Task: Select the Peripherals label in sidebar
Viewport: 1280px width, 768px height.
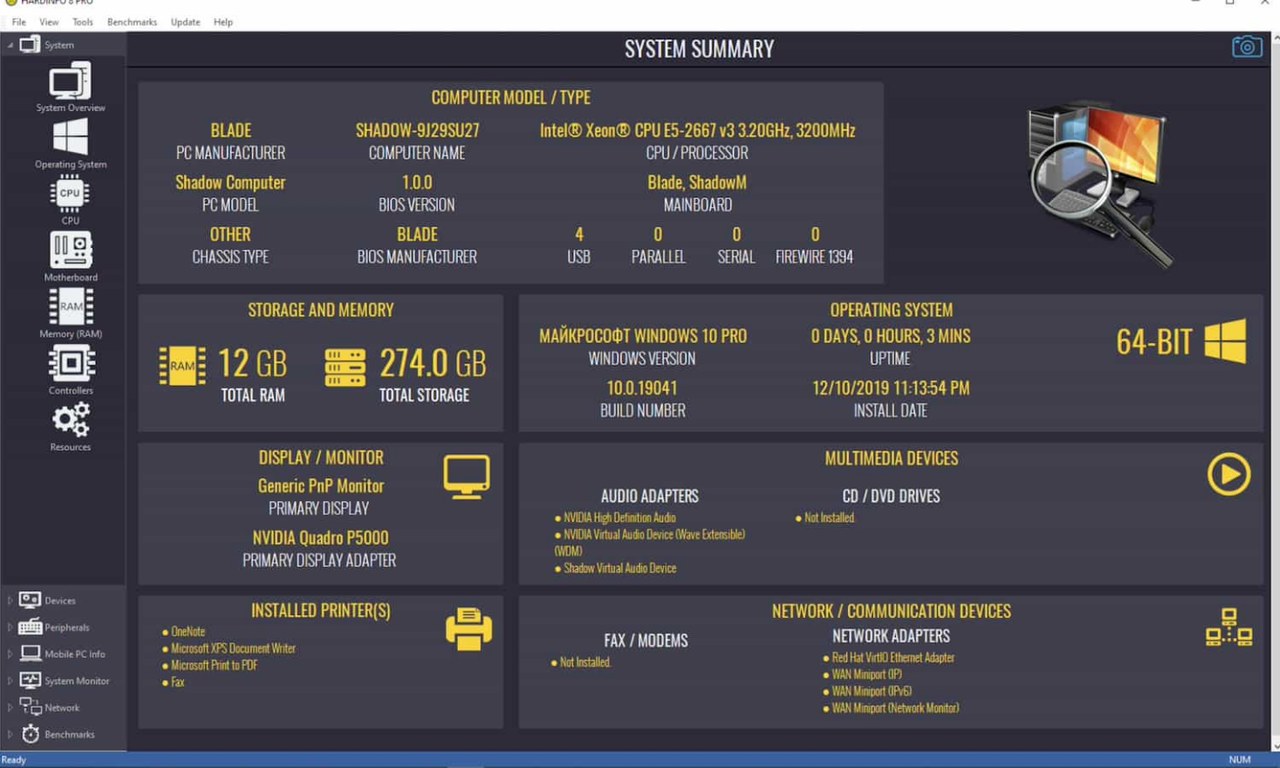Action: pyautogui.click(x=67, y=628)
